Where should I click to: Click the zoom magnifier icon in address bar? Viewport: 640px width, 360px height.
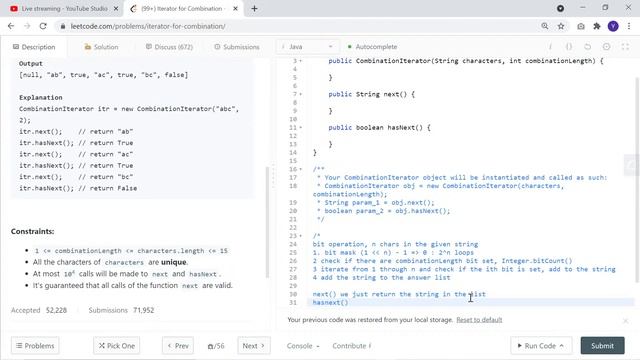(x=544, y=26)
